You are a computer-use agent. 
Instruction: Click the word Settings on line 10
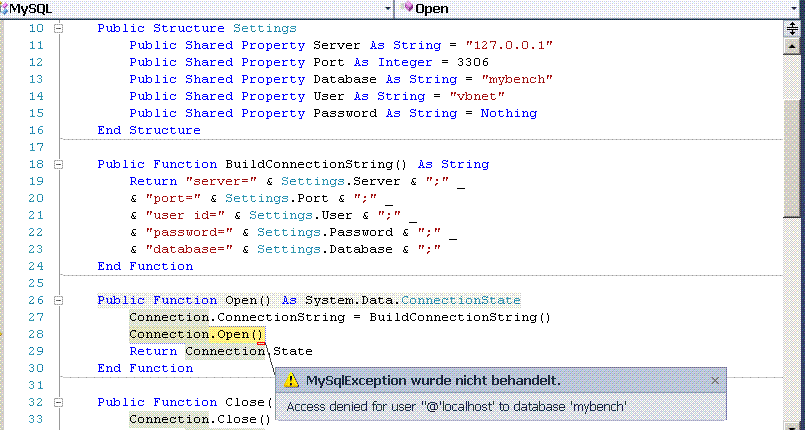tap(264, 28)
